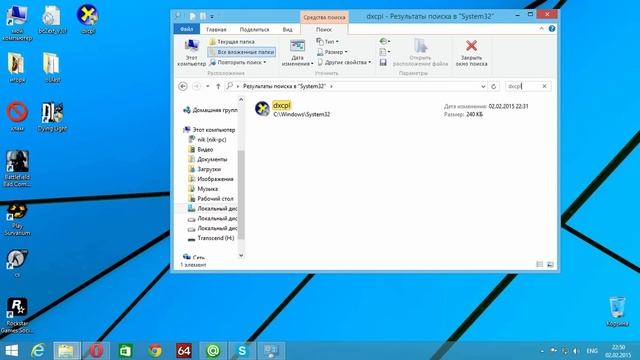The image size is (640, 360).
Task: Open the green @ mail agent on taskbar
Action: 213,351
